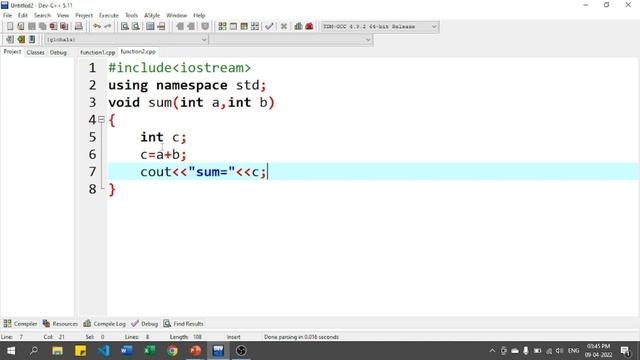The image size is (640, 360).
Task: Toggle bookmarks icon in second toolbar row
Action: point(21,40)
